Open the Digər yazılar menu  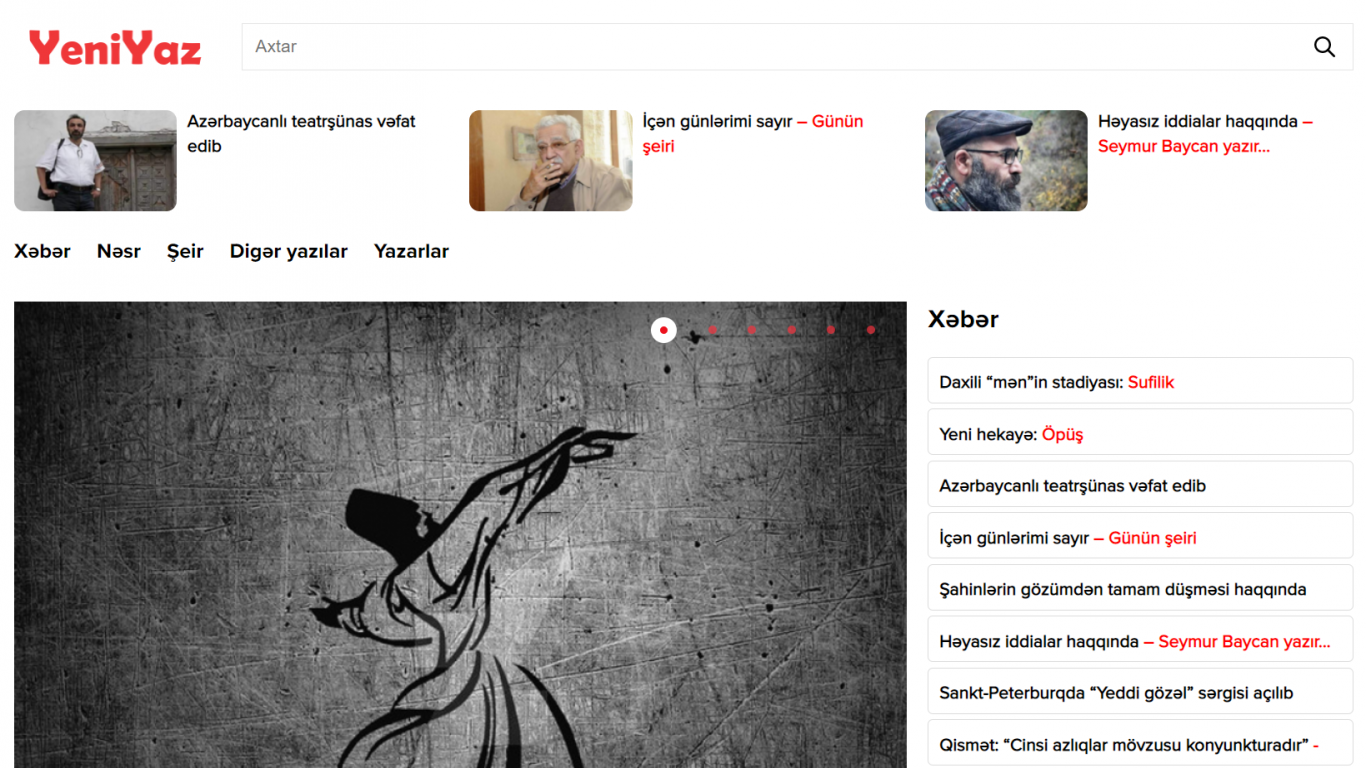pos(289,251)
